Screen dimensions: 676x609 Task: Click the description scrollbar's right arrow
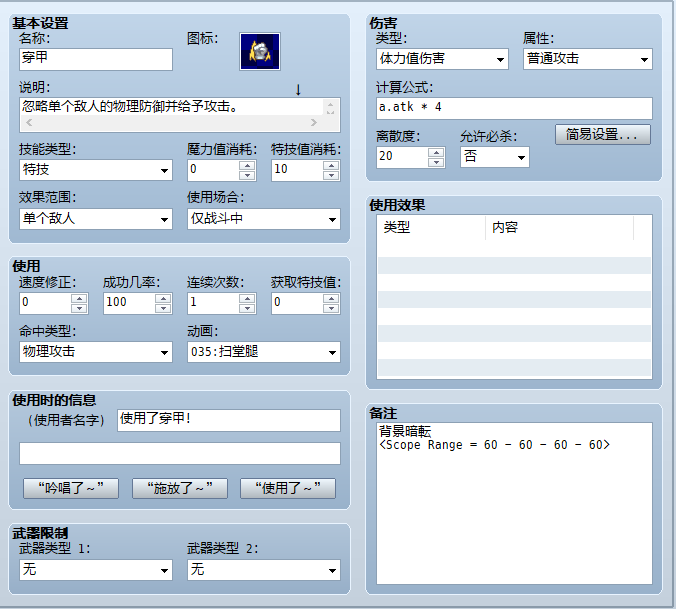pyautogui.click(x=314, y=123)
